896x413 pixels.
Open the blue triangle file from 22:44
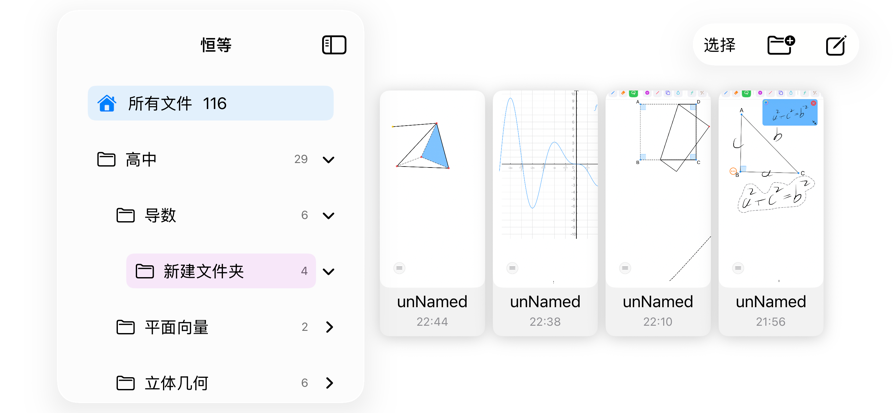click(433, 213)
